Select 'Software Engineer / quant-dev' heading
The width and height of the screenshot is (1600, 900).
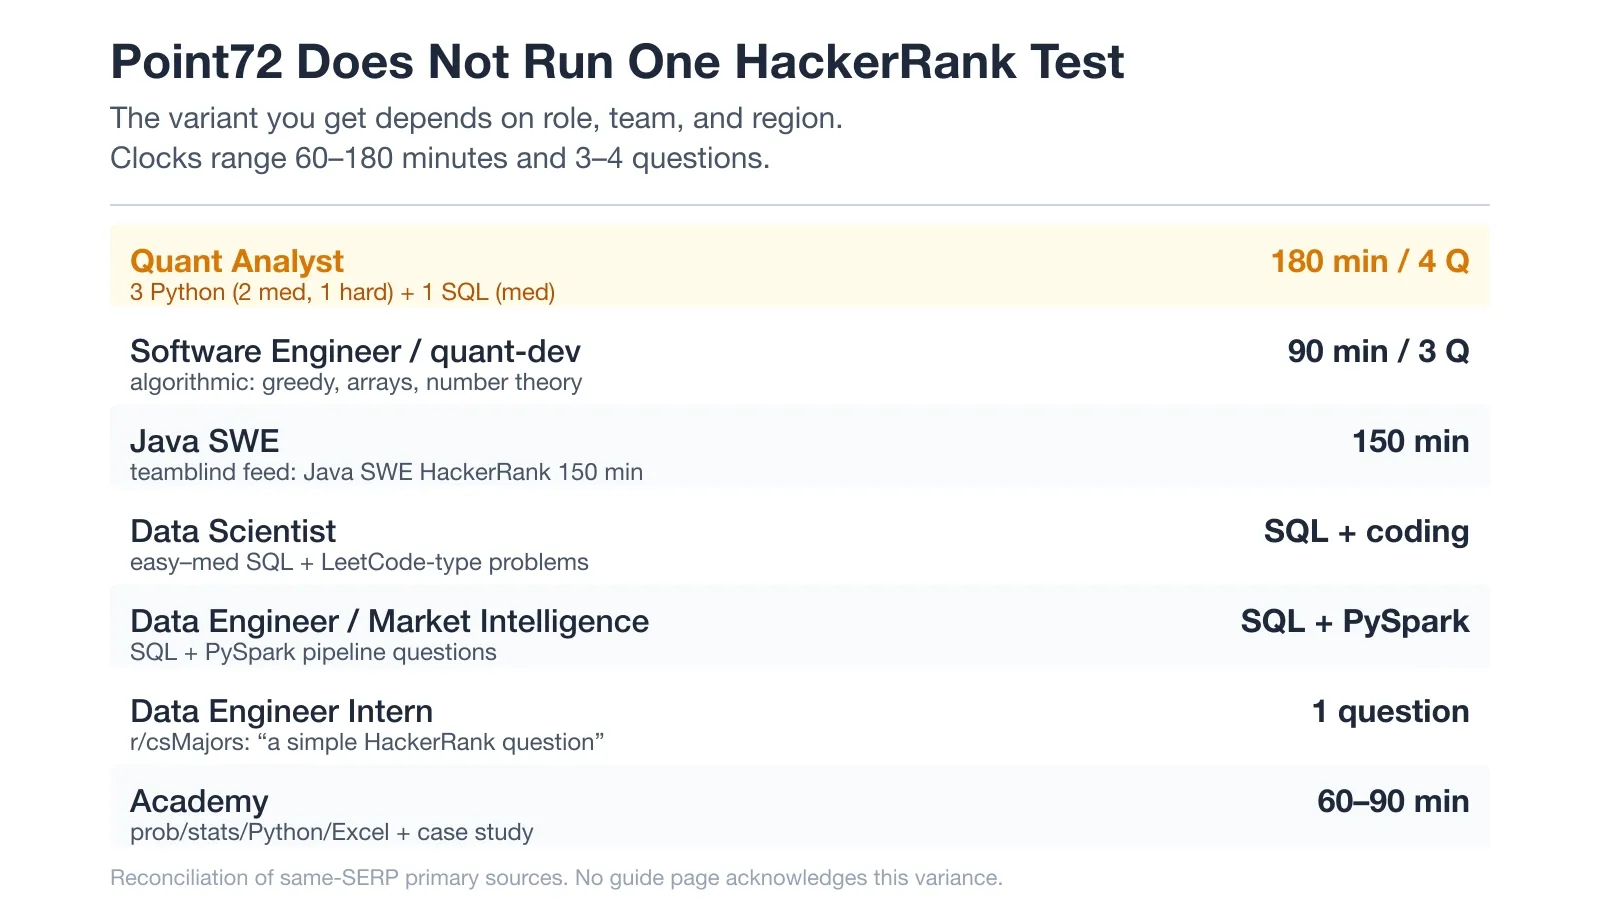click(355, 351)
